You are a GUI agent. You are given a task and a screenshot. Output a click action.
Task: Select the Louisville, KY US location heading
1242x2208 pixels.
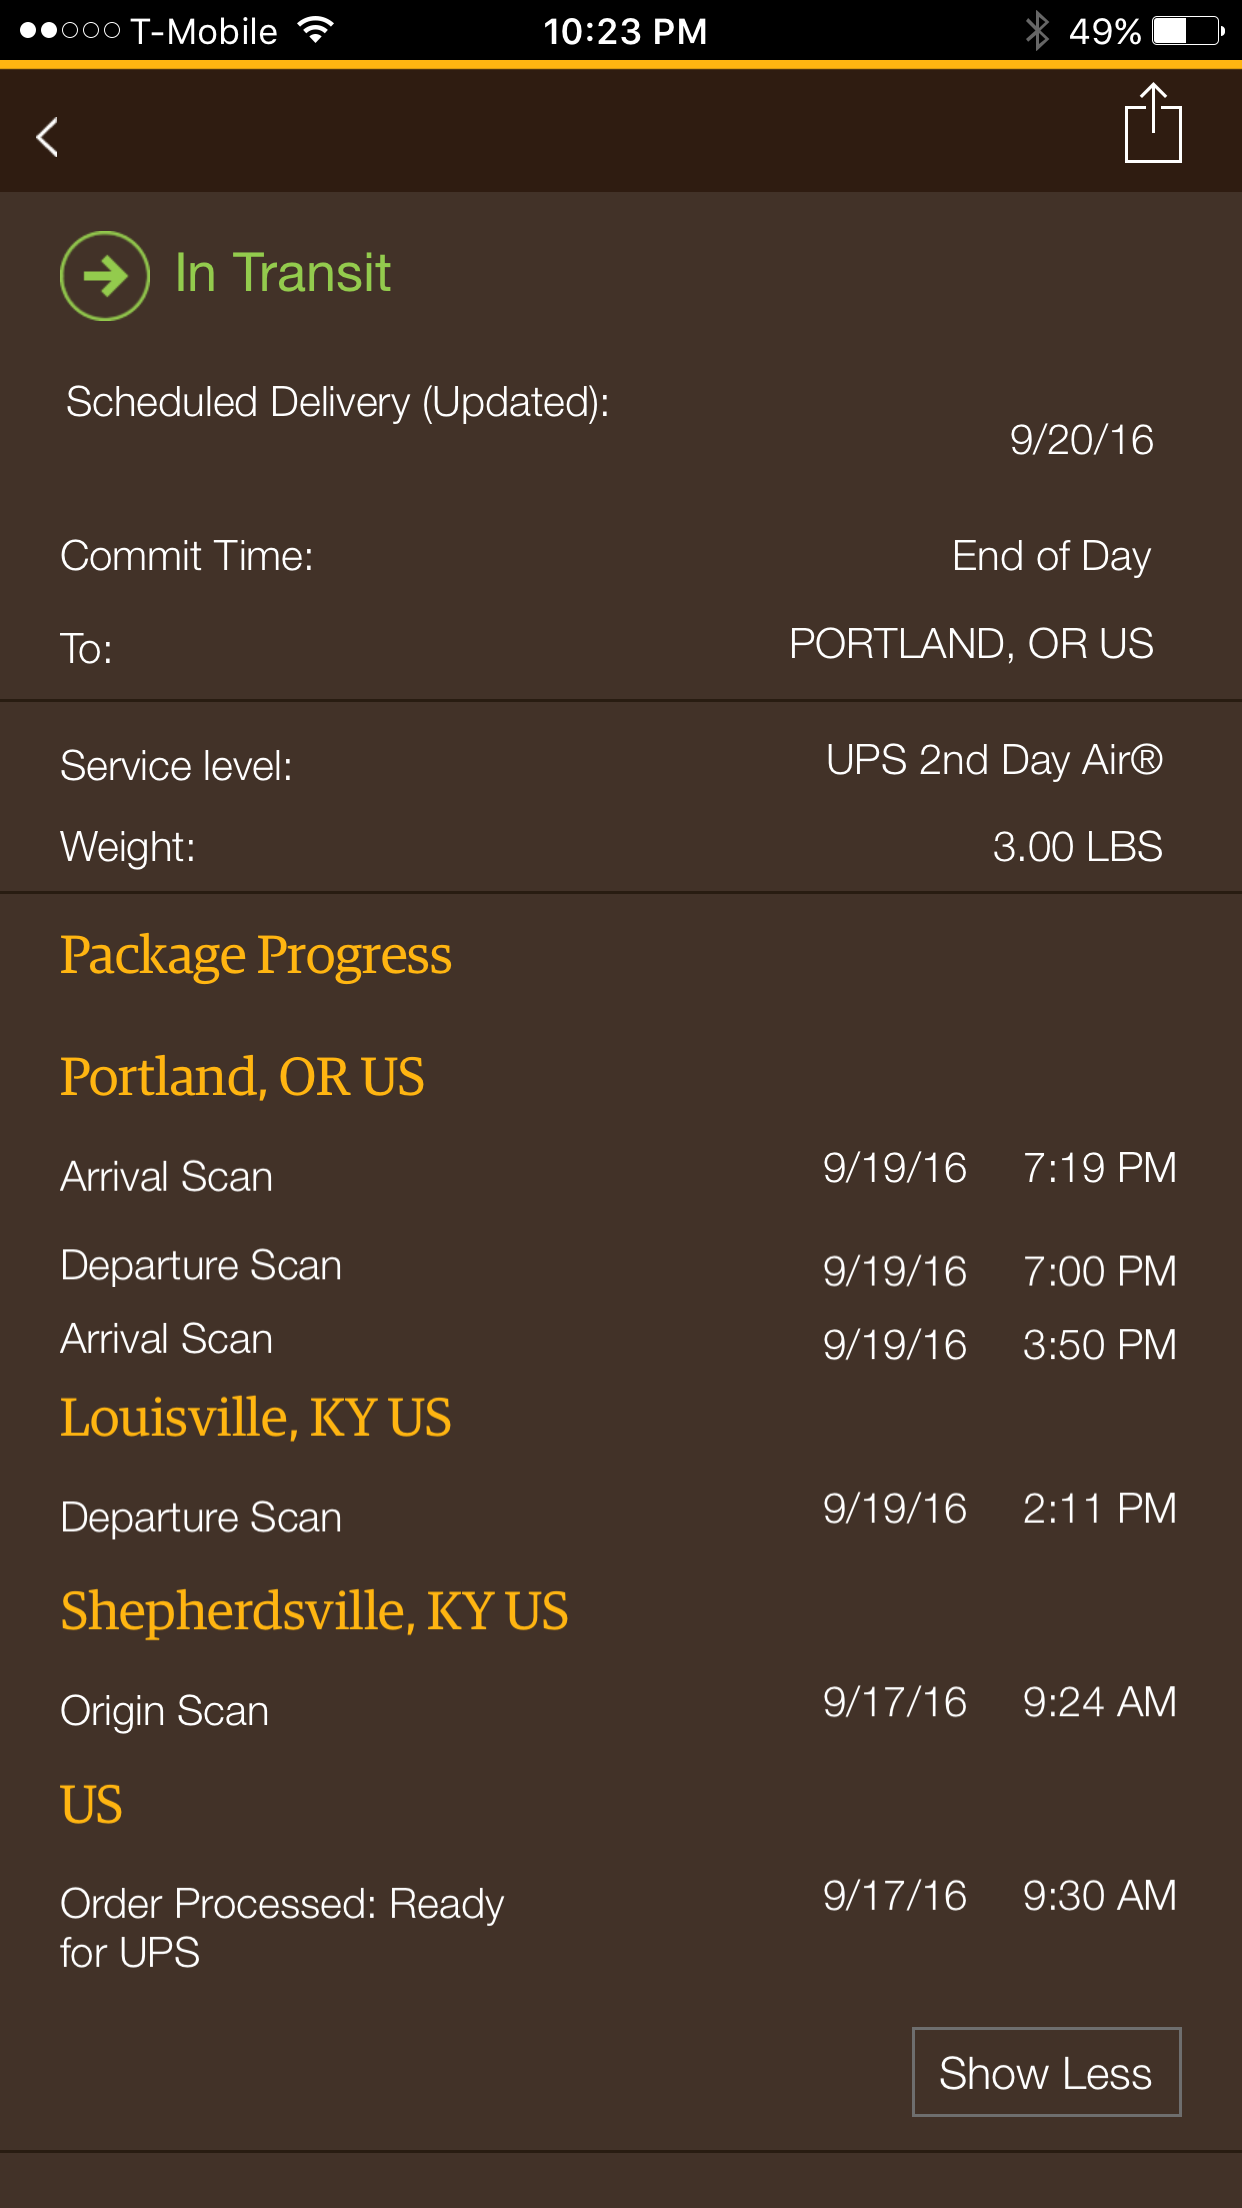(256, 1418)
